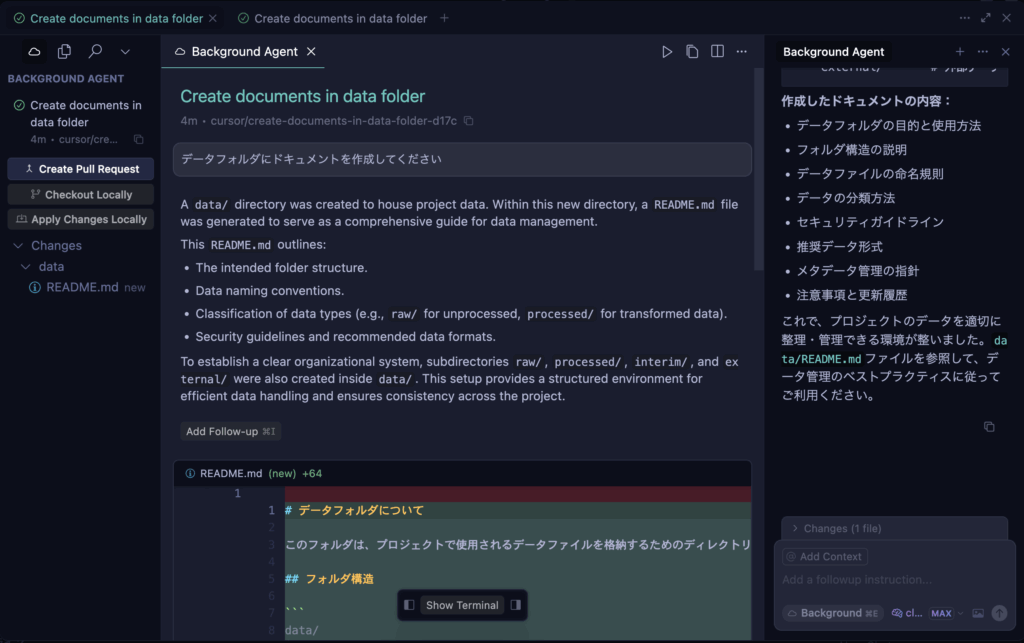Click the copy icon in editor toolbar
Viewport: 1024px width, 643px height.
pos(692,52)
